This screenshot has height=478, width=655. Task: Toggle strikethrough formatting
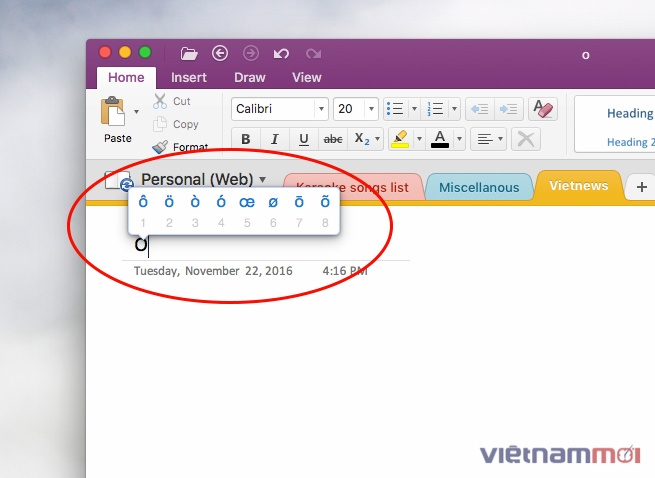[333, 139]
